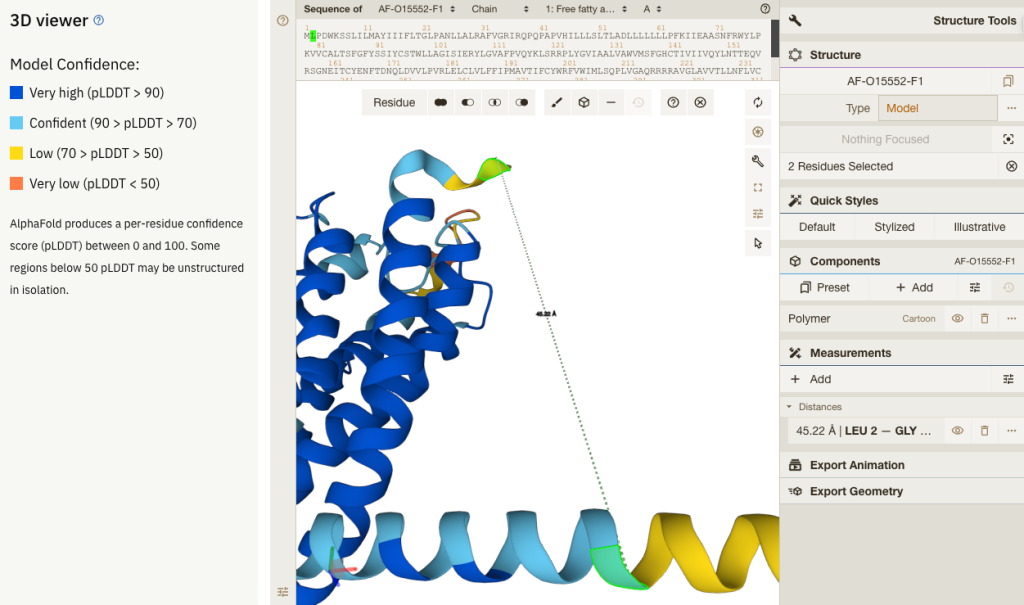Toggle visibility of Polymer component
Screen dimensions: 1024x605
[957, 319]
